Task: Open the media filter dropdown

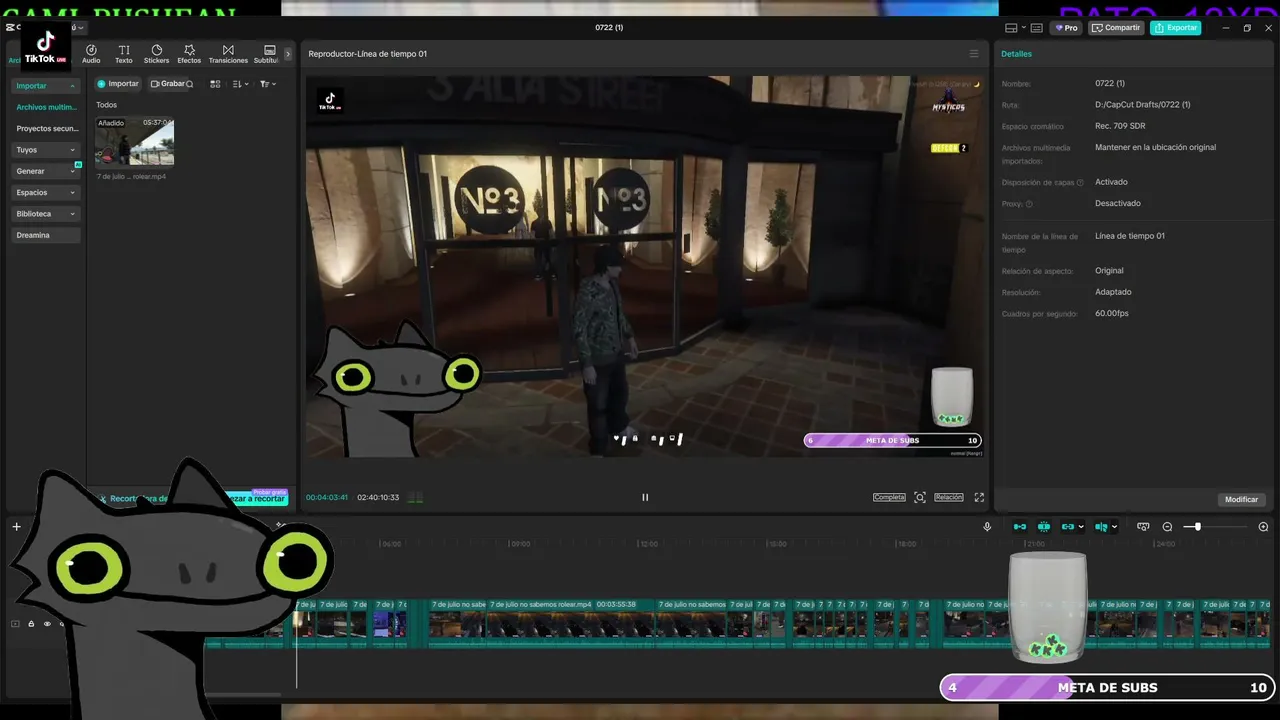Action: pyautogui.click(x=268, y=84)
